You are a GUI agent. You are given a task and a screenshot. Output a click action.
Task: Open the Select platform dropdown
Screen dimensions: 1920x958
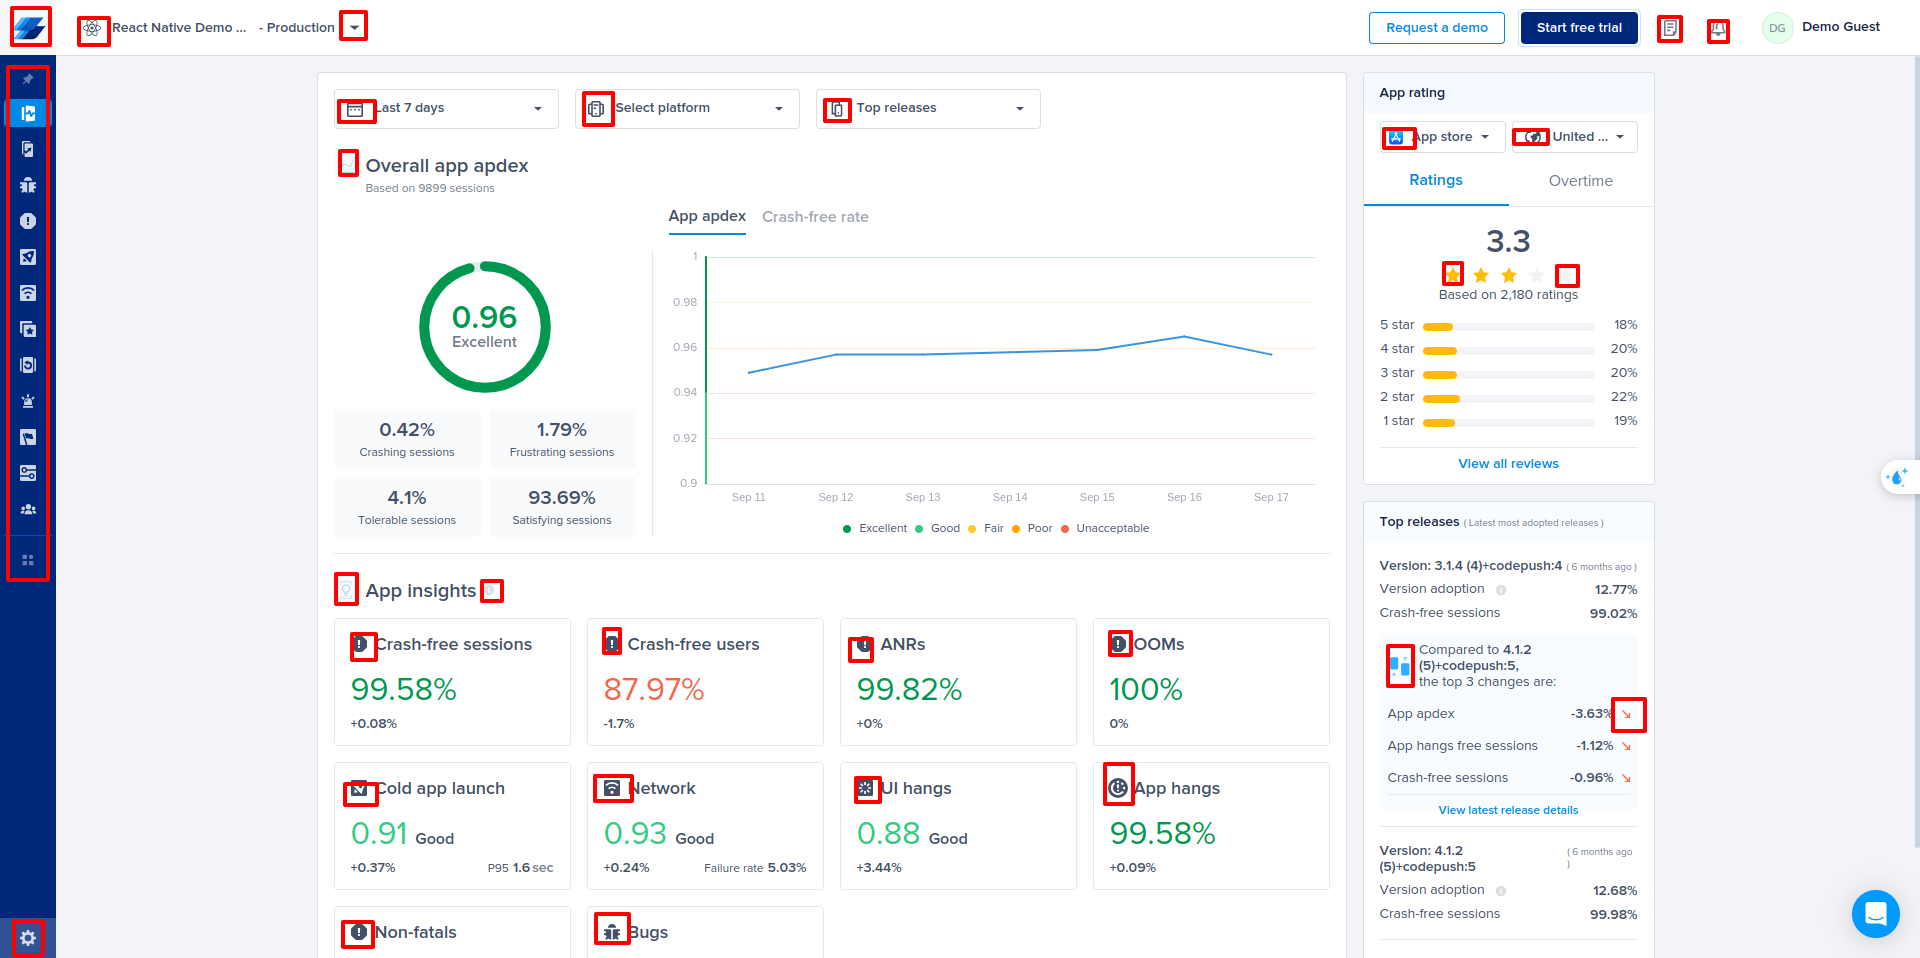(687, 109)
